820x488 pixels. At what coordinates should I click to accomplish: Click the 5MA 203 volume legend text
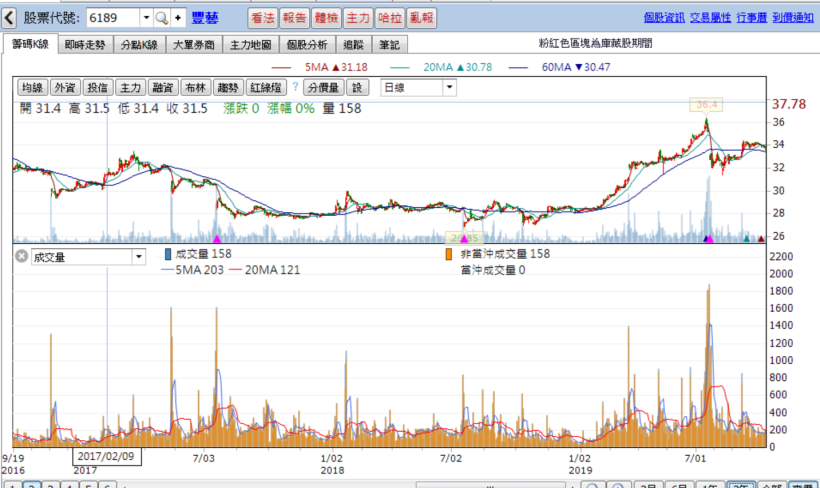click(199, 270)
